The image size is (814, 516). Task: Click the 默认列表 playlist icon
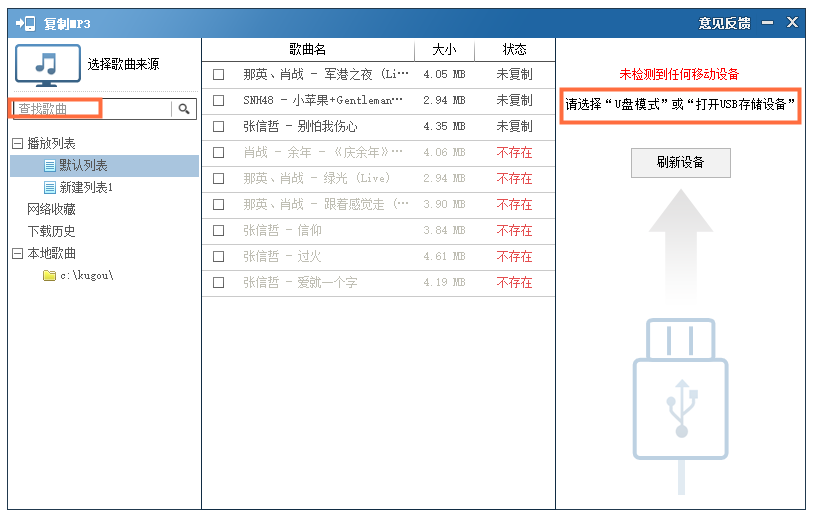[x=50, y=166]
